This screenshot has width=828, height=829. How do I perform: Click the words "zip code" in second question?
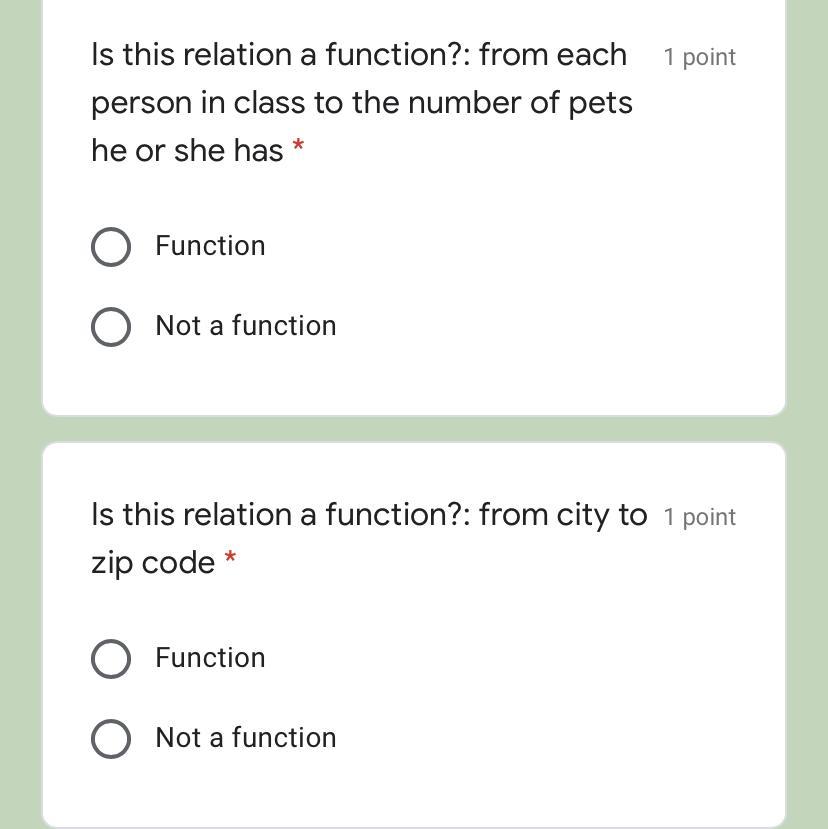tap(153, 563)
